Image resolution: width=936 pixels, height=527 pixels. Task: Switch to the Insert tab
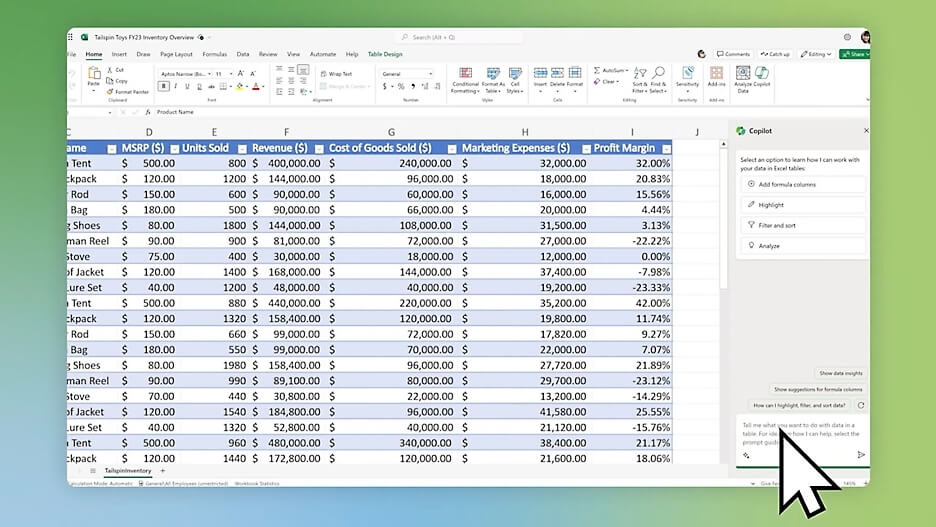[119, 54]
